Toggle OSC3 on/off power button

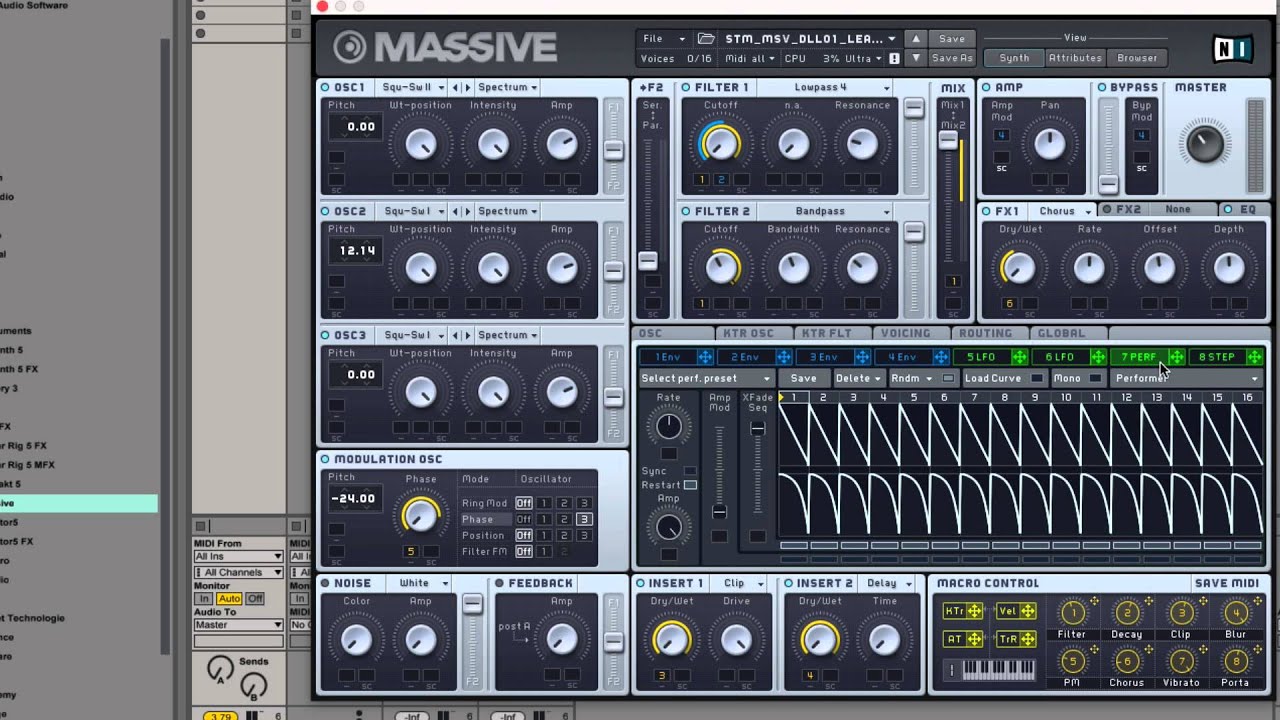326,335
